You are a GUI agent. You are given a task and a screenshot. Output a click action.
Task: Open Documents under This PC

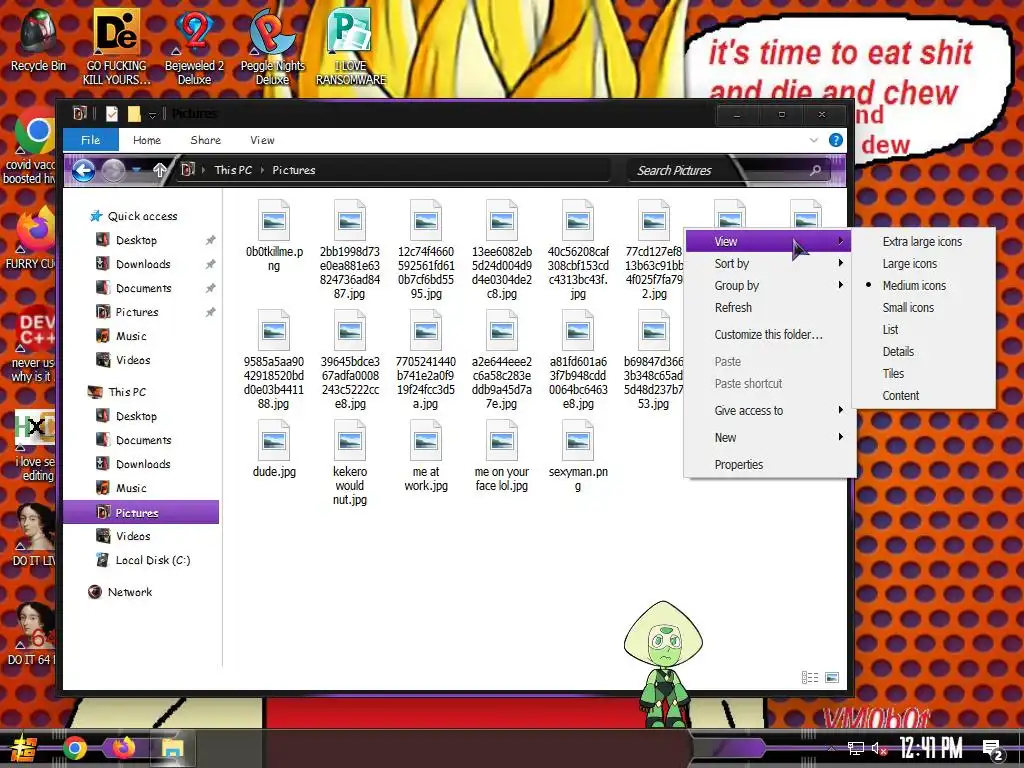point(144,440)
